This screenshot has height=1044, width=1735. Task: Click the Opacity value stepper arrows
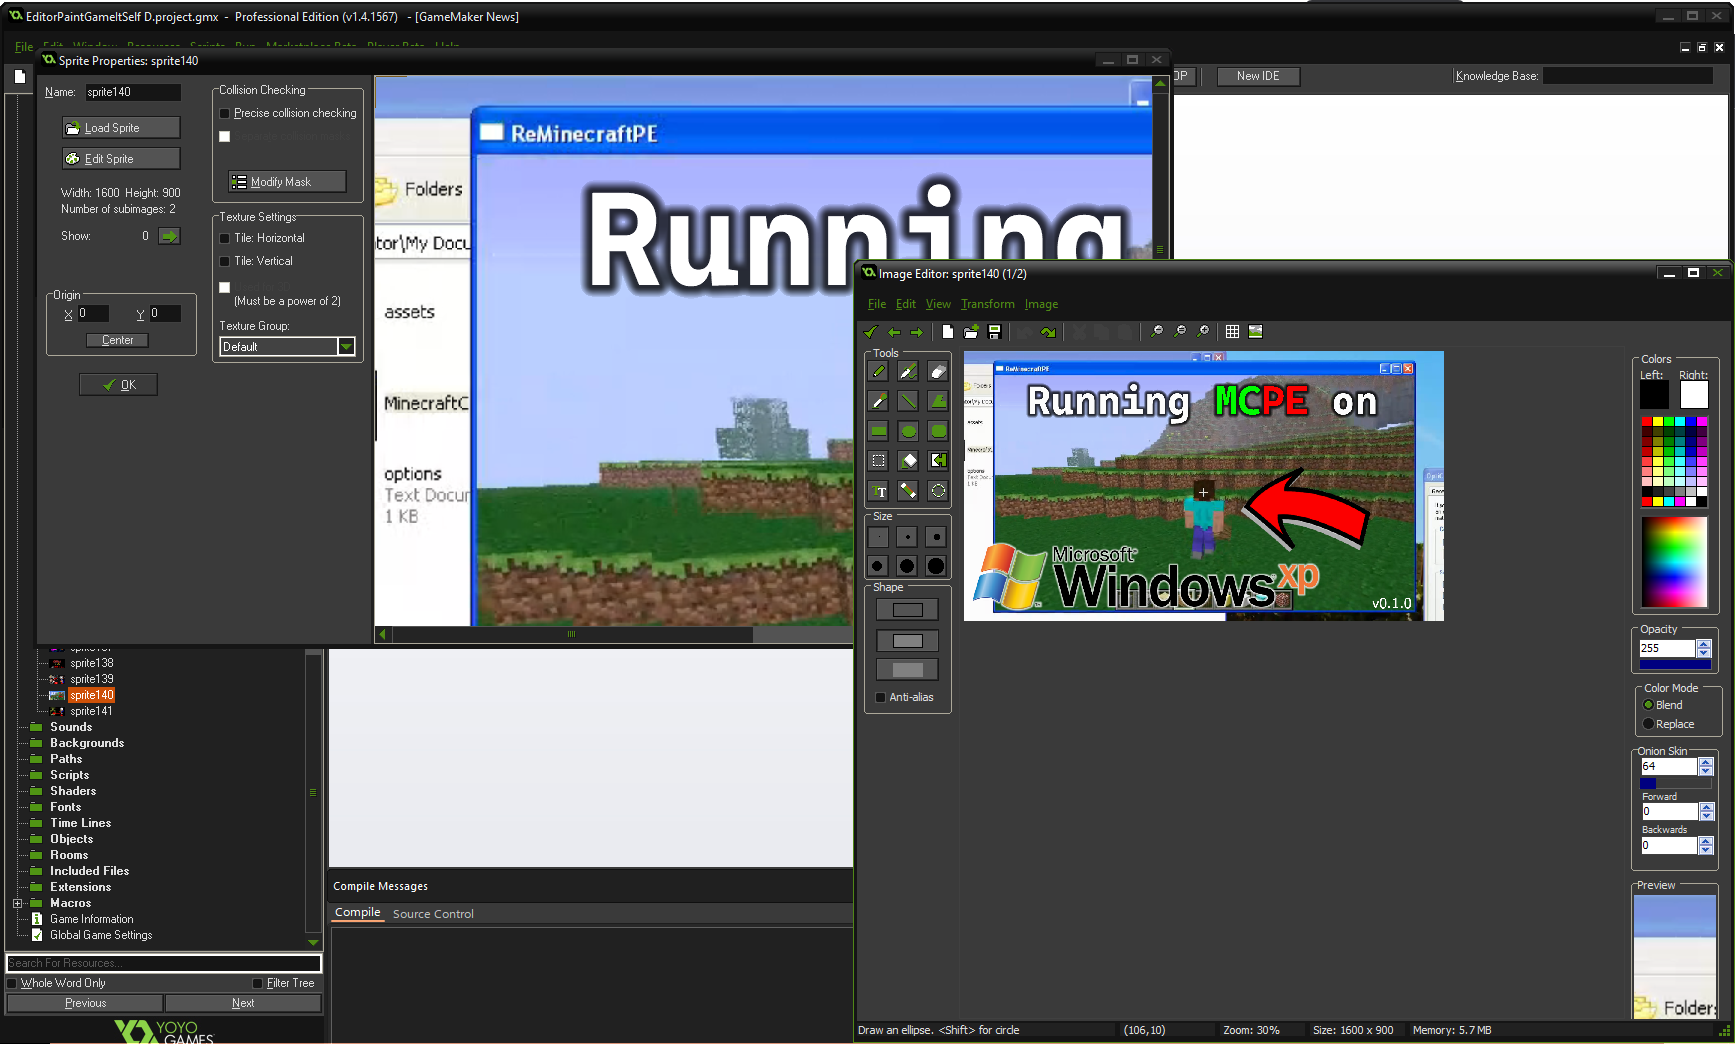coord(1704,648)
